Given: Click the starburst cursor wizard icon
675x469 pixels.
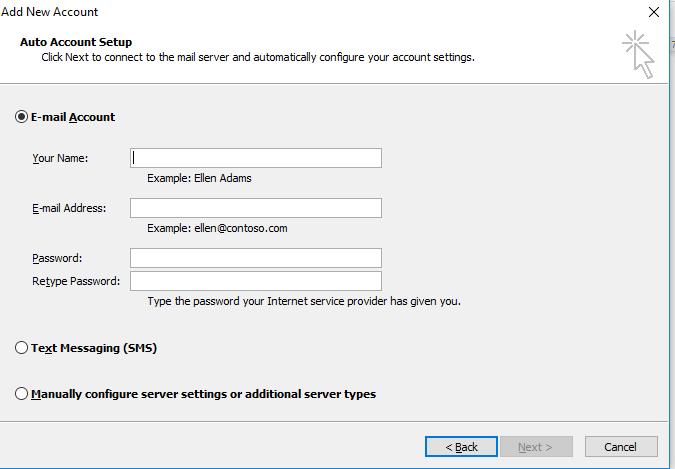Looking at the screenshot, I should click(638, 54).
